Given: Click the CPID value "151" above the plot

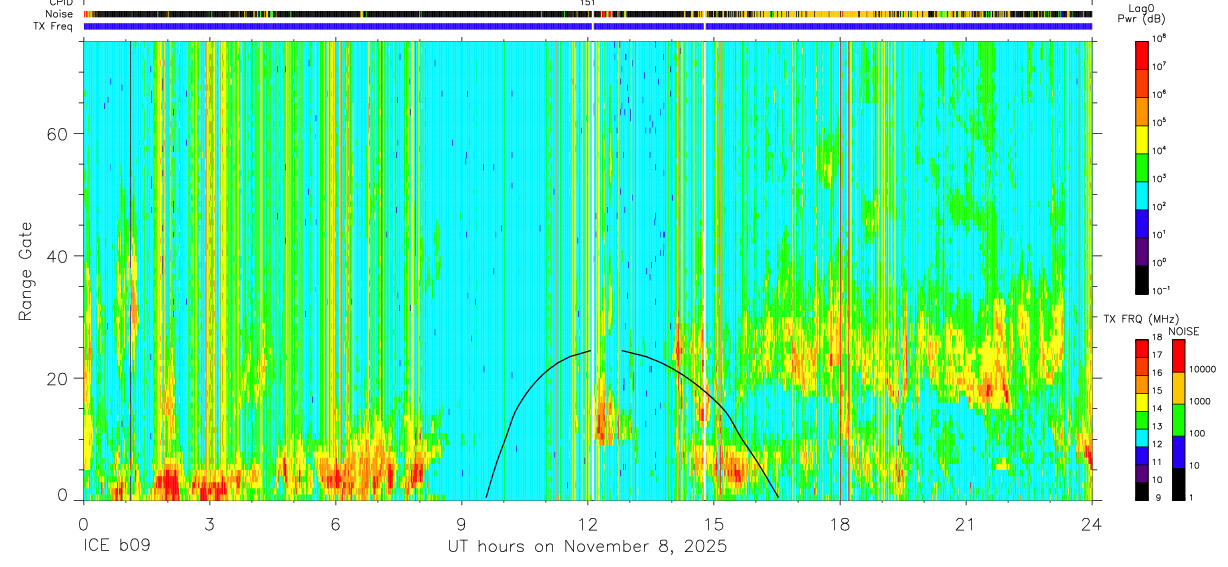Looking at the screenshot, I should tap(588, 3).
